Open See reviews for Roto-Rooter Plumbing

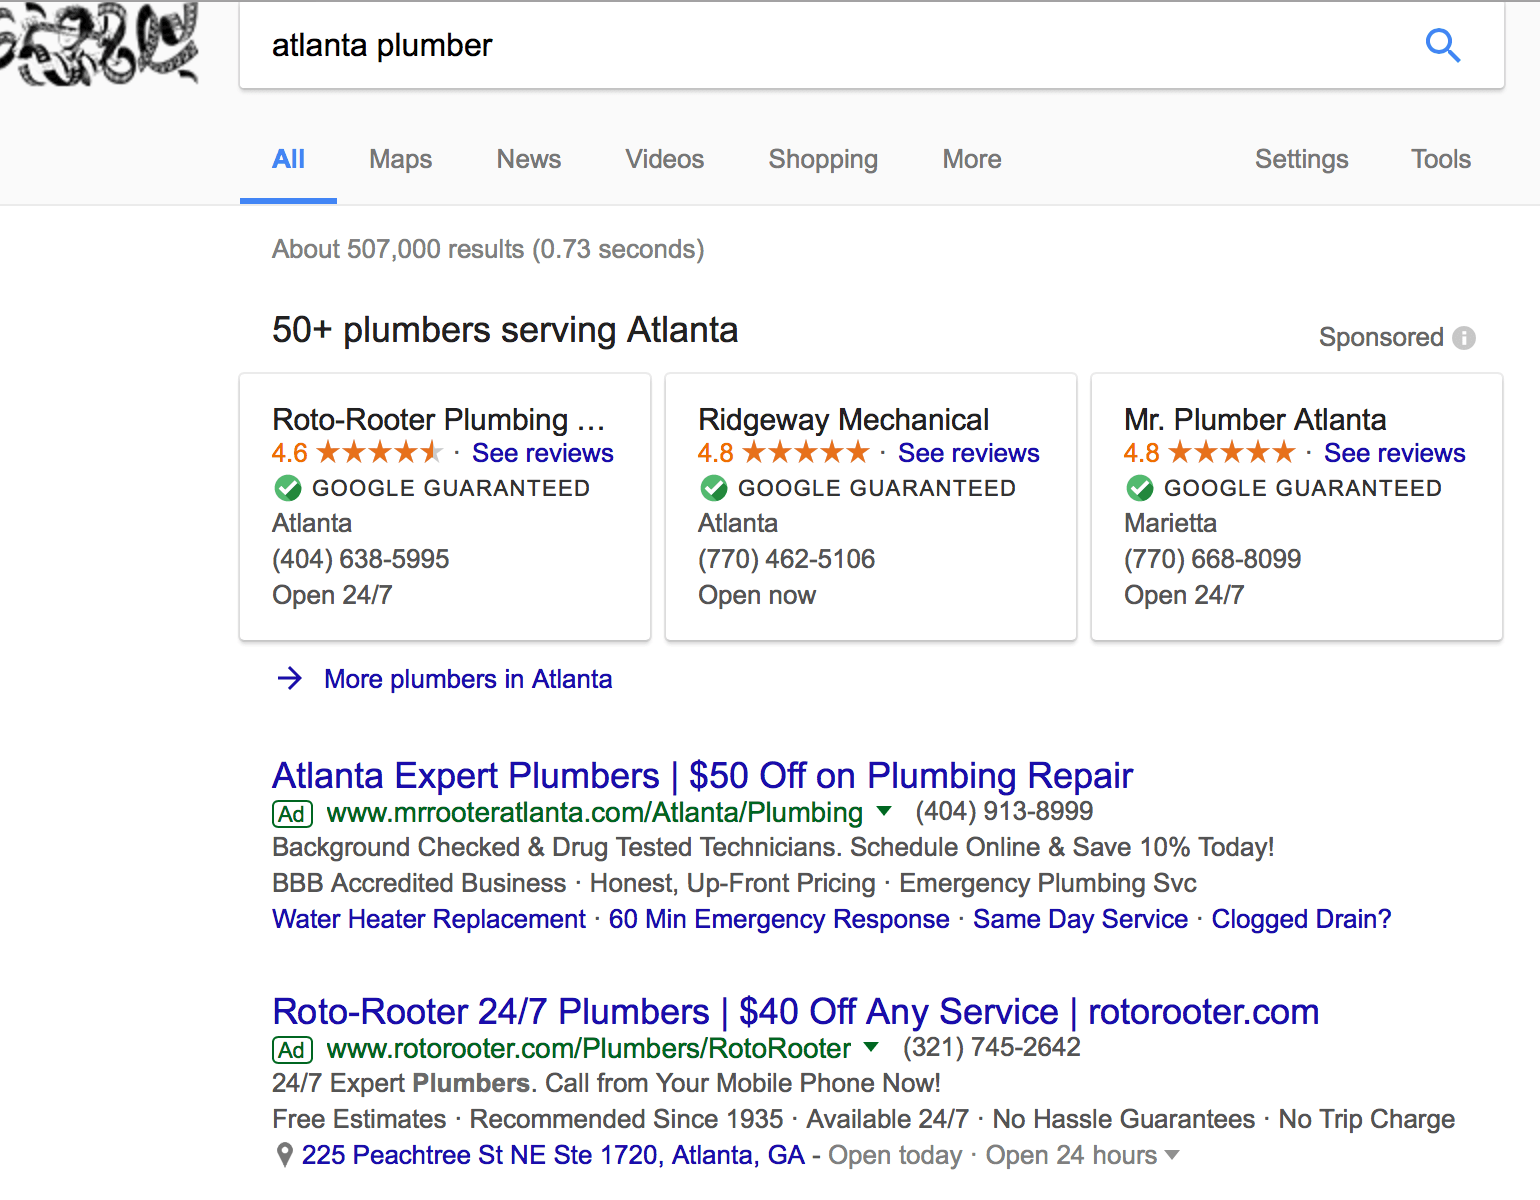coord(543,453)
